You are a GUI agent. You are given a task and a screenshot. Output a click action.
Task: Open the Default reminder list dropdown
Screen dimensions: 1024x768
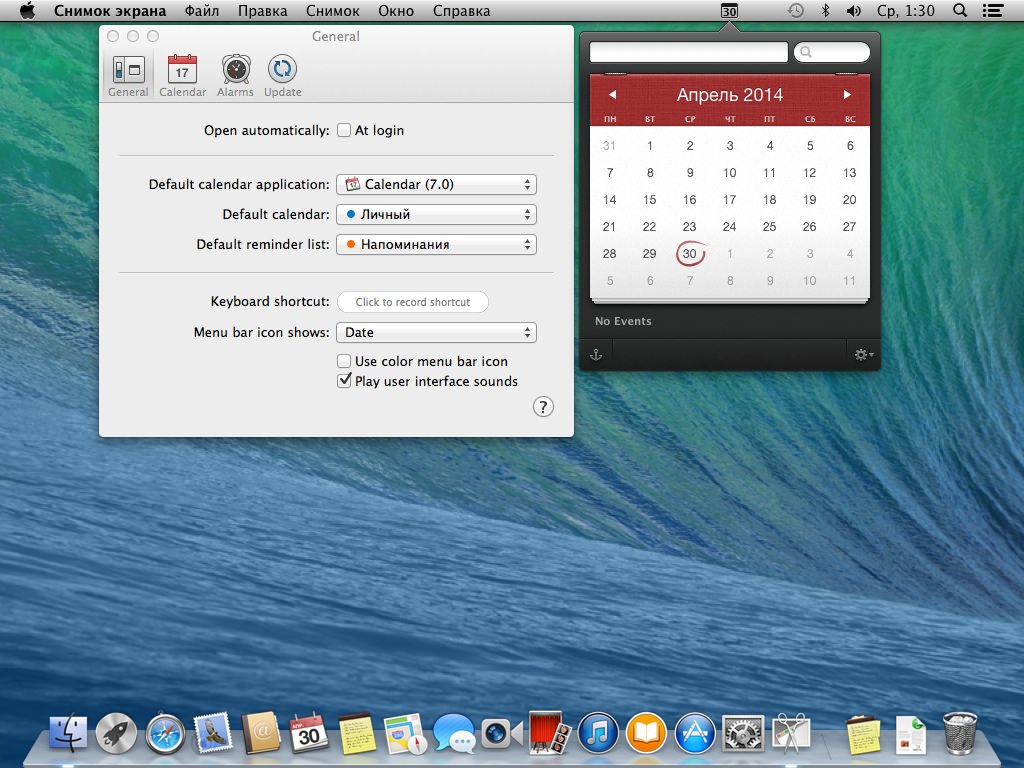(436, 244)
